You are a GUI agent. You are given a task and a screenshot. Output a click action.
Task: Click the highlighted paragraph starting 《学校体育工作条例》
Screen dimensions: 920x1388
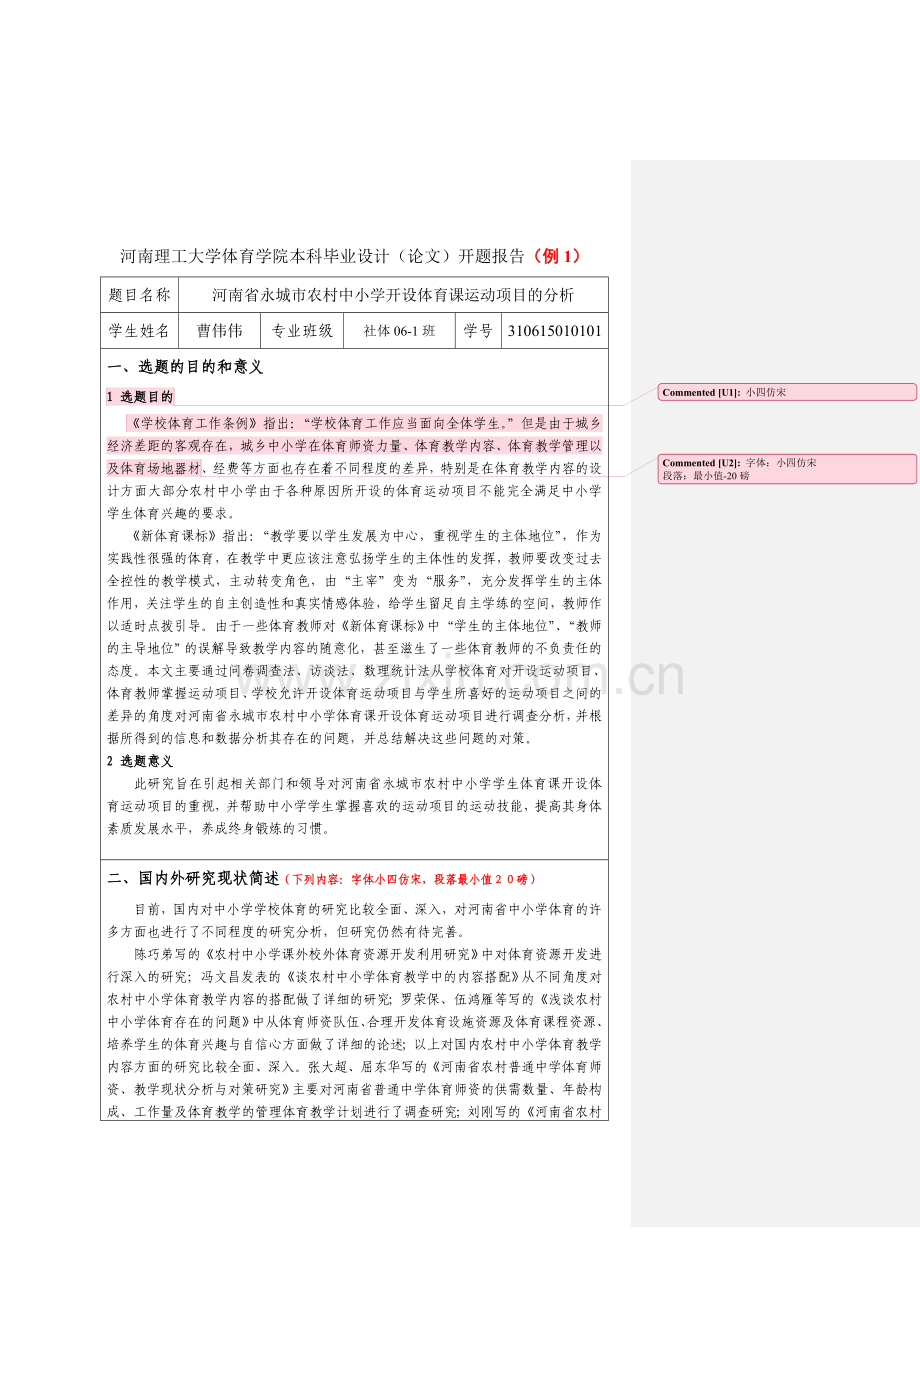(355, 468)
